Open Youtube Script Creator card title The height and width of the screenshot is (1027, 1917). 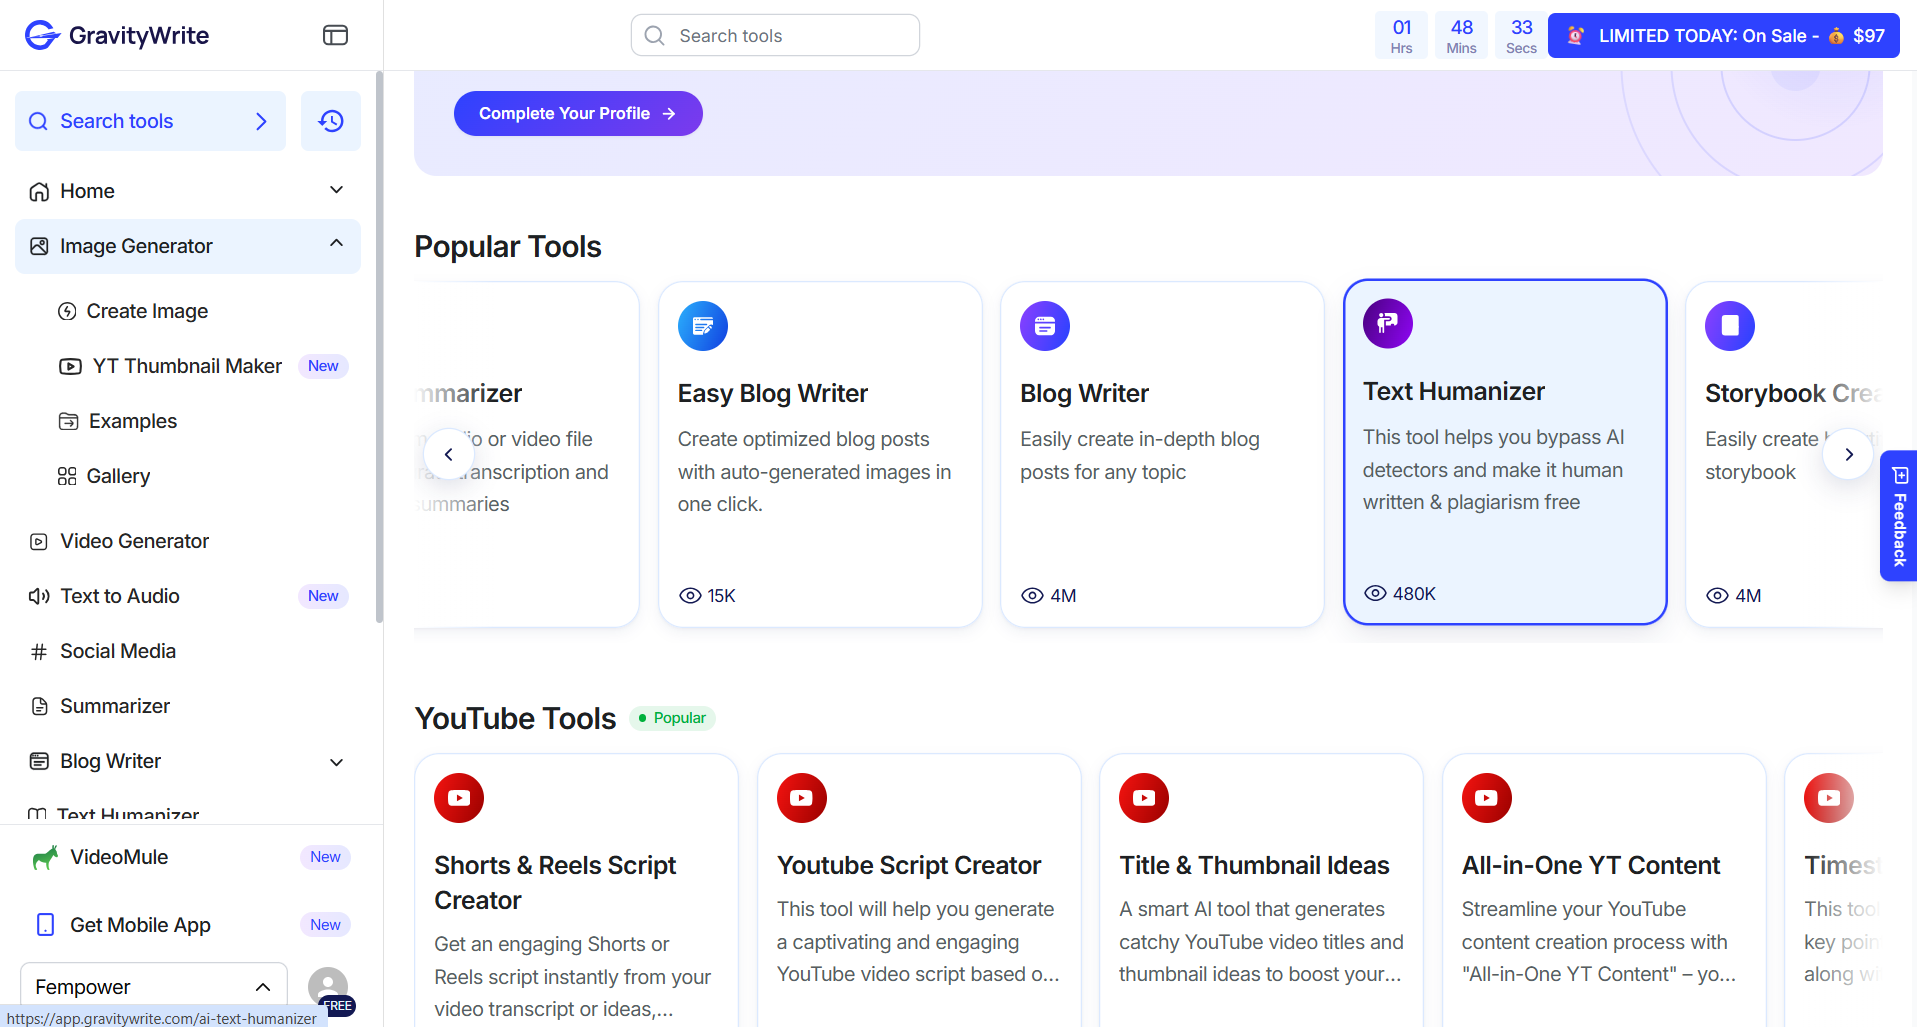pyautogui.click(x=909, y=865)
